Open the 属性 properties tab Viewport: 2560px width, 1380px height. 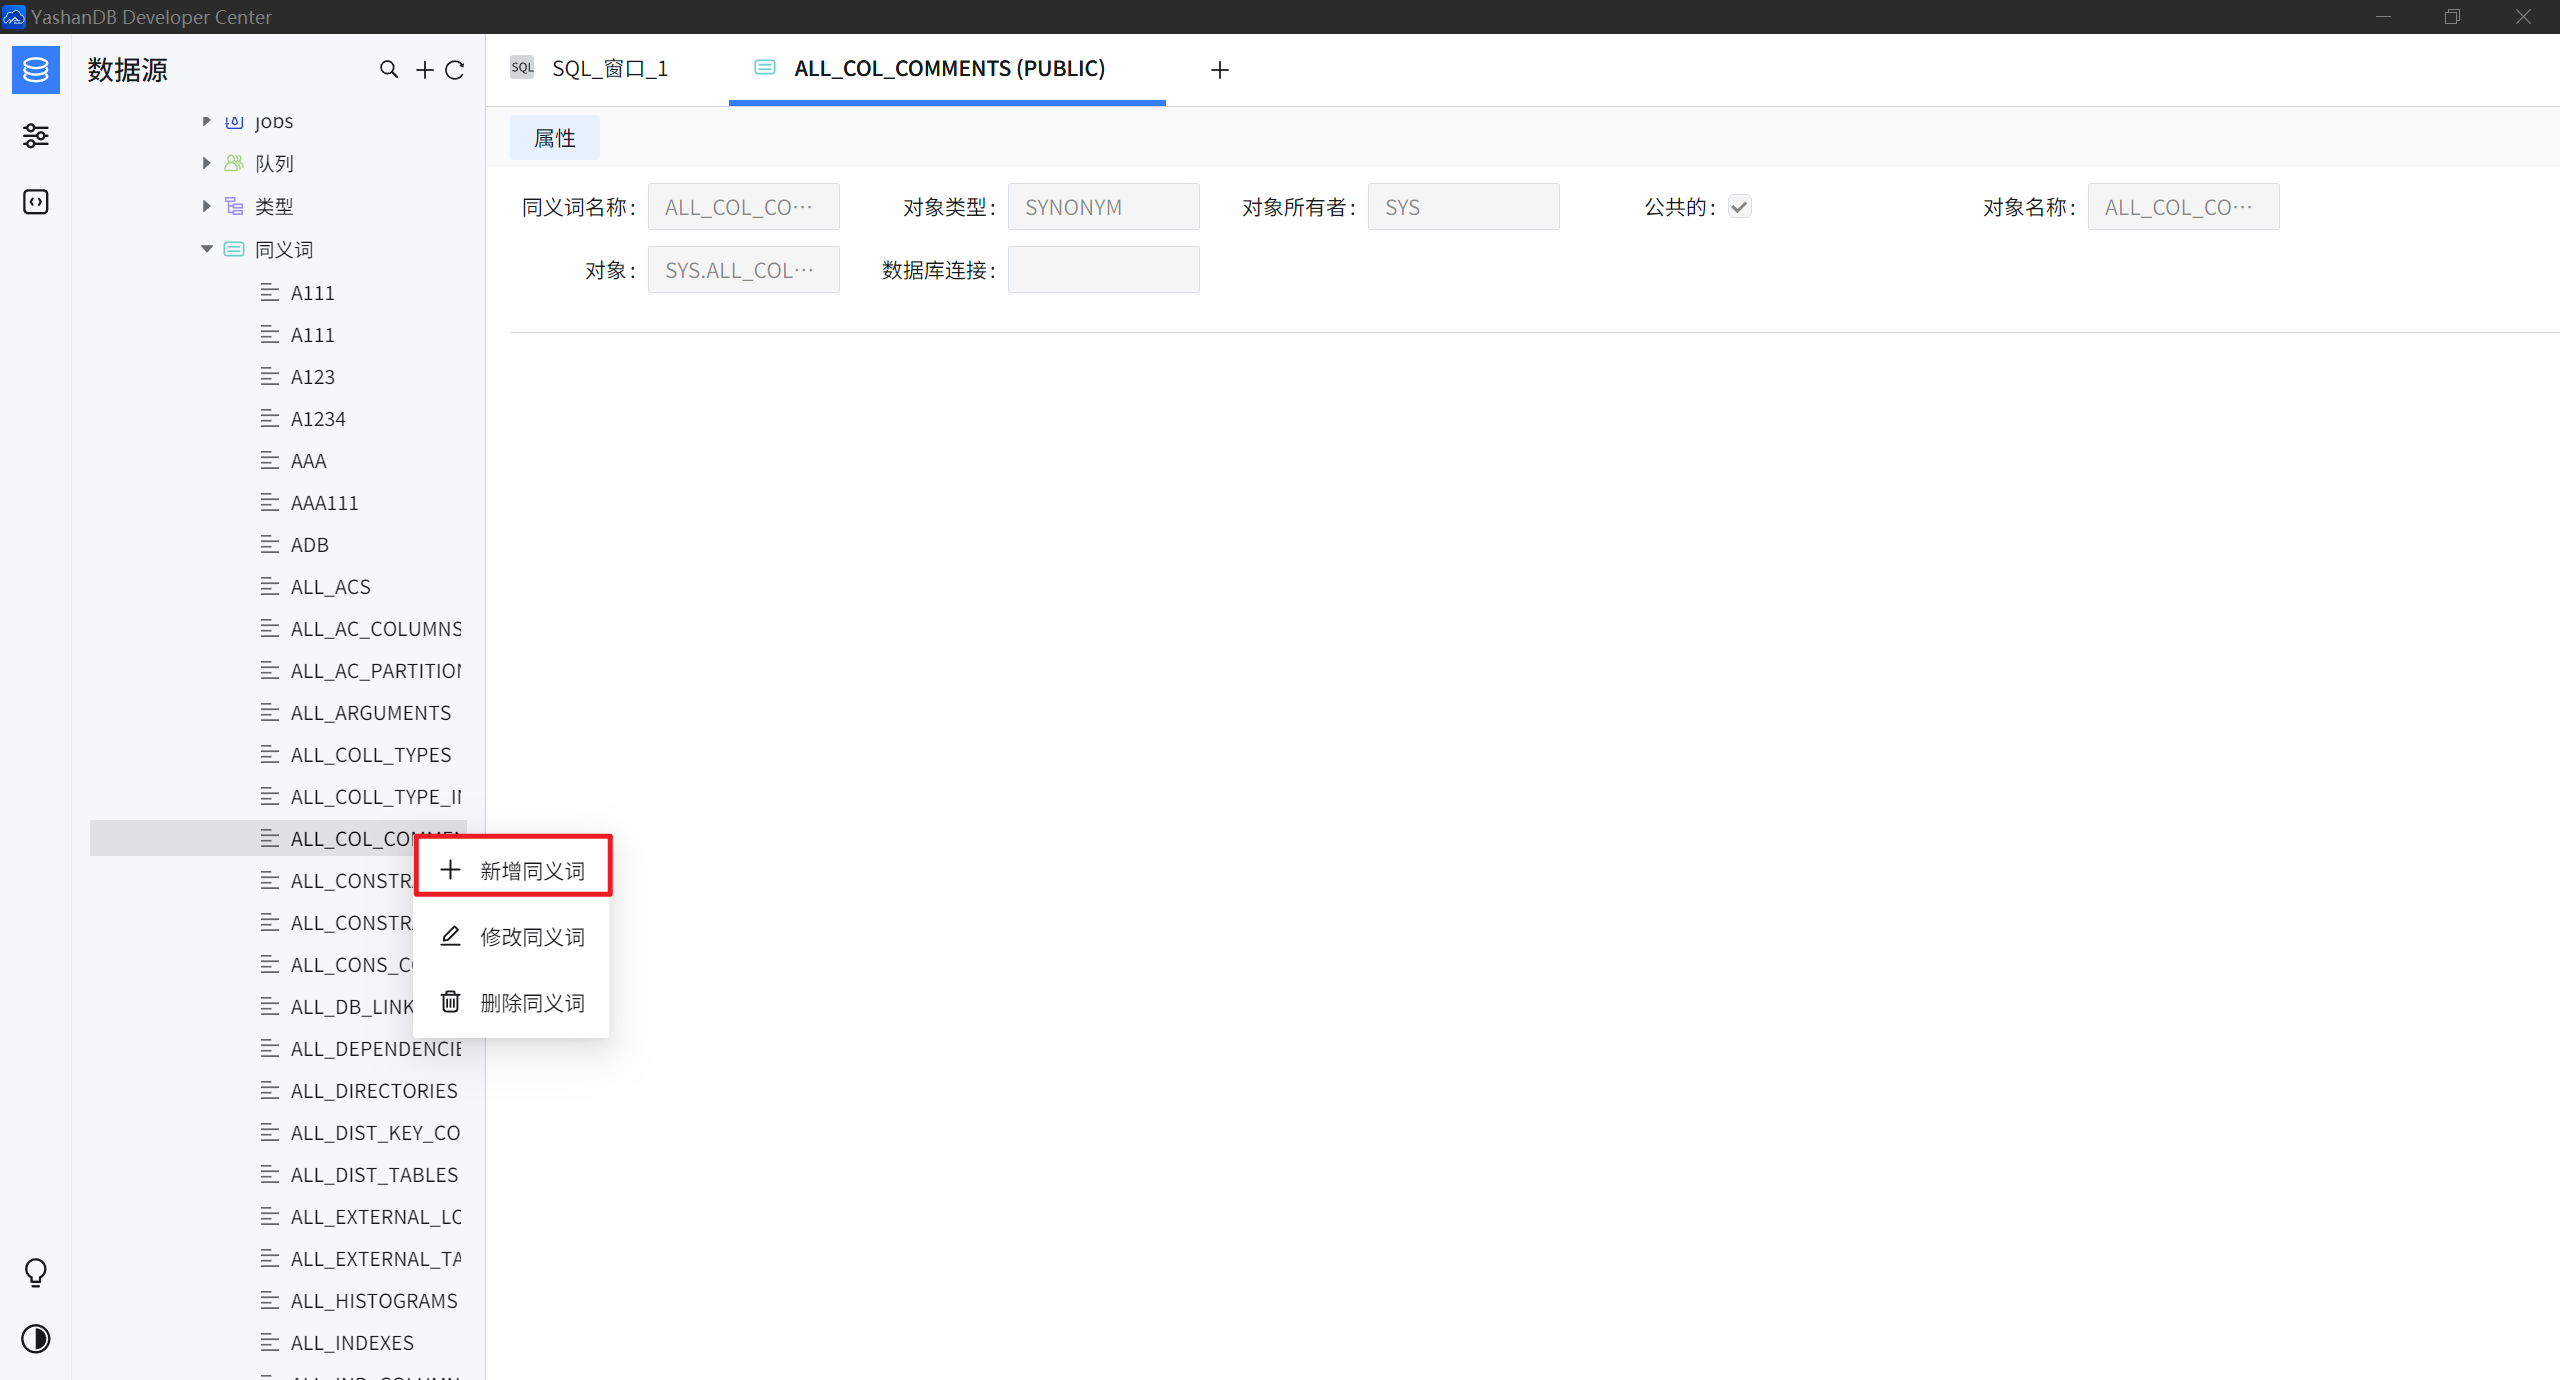[555, 138]
